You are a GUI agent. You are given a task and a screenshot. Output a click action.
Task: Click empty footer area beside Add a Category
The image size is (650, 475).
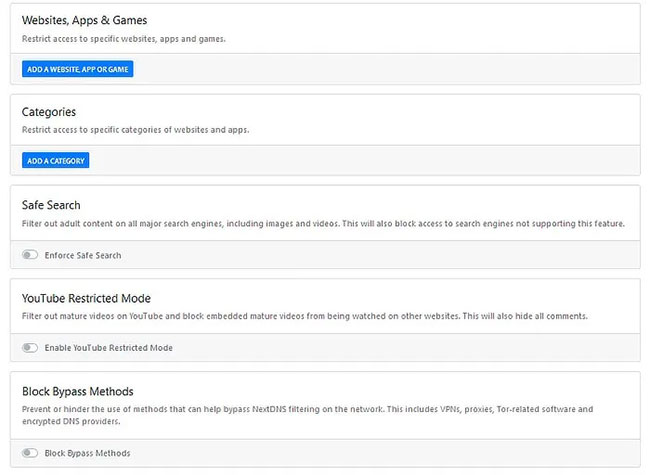pyautogui.click(x=365, y=160)
